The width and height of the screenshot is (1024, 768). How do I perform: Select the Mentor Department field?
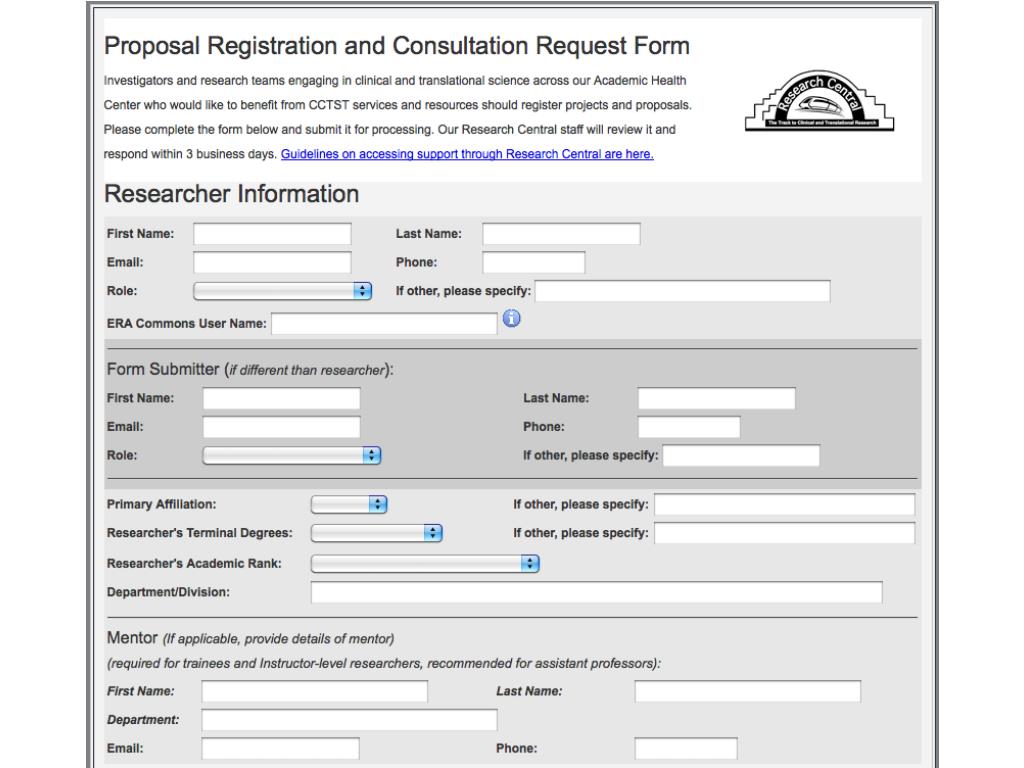coord(349,720)
